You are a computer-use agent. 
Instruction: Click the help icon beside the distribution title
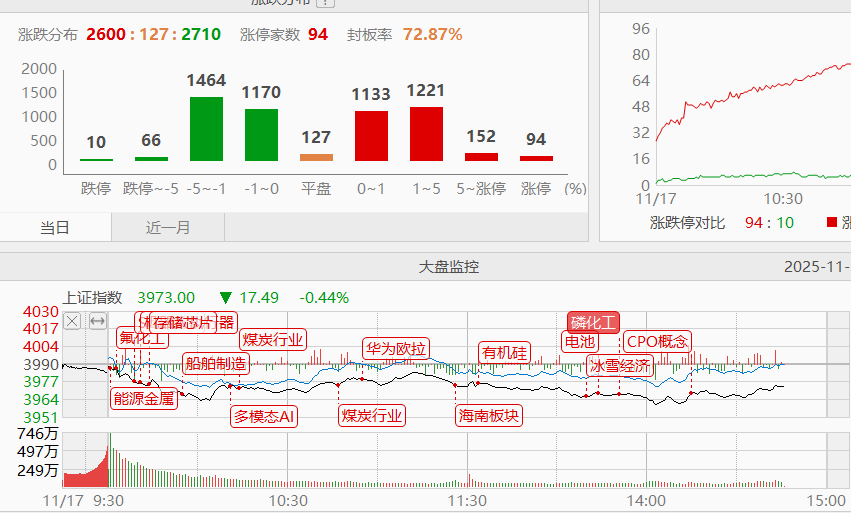[325, 3]
